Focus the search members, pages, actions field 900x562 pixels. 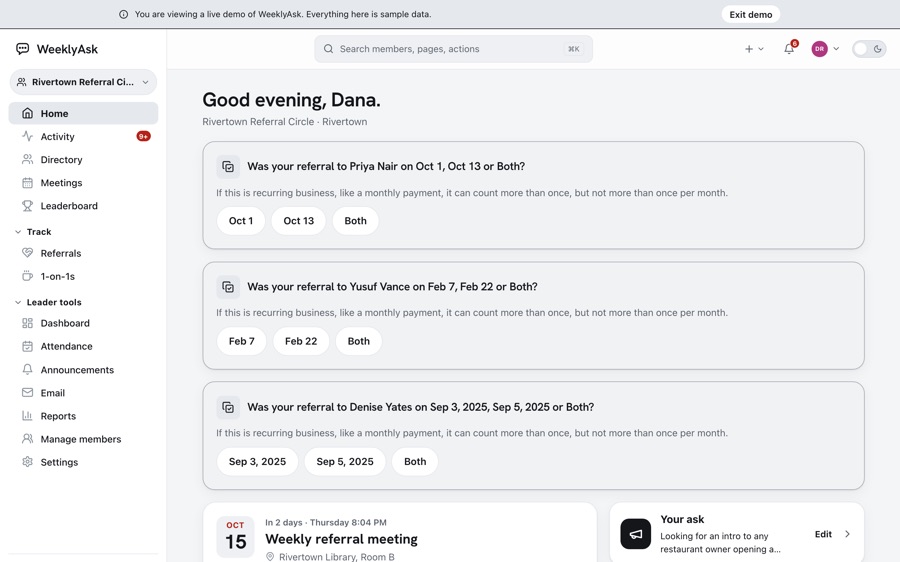(x=453, y=49)
